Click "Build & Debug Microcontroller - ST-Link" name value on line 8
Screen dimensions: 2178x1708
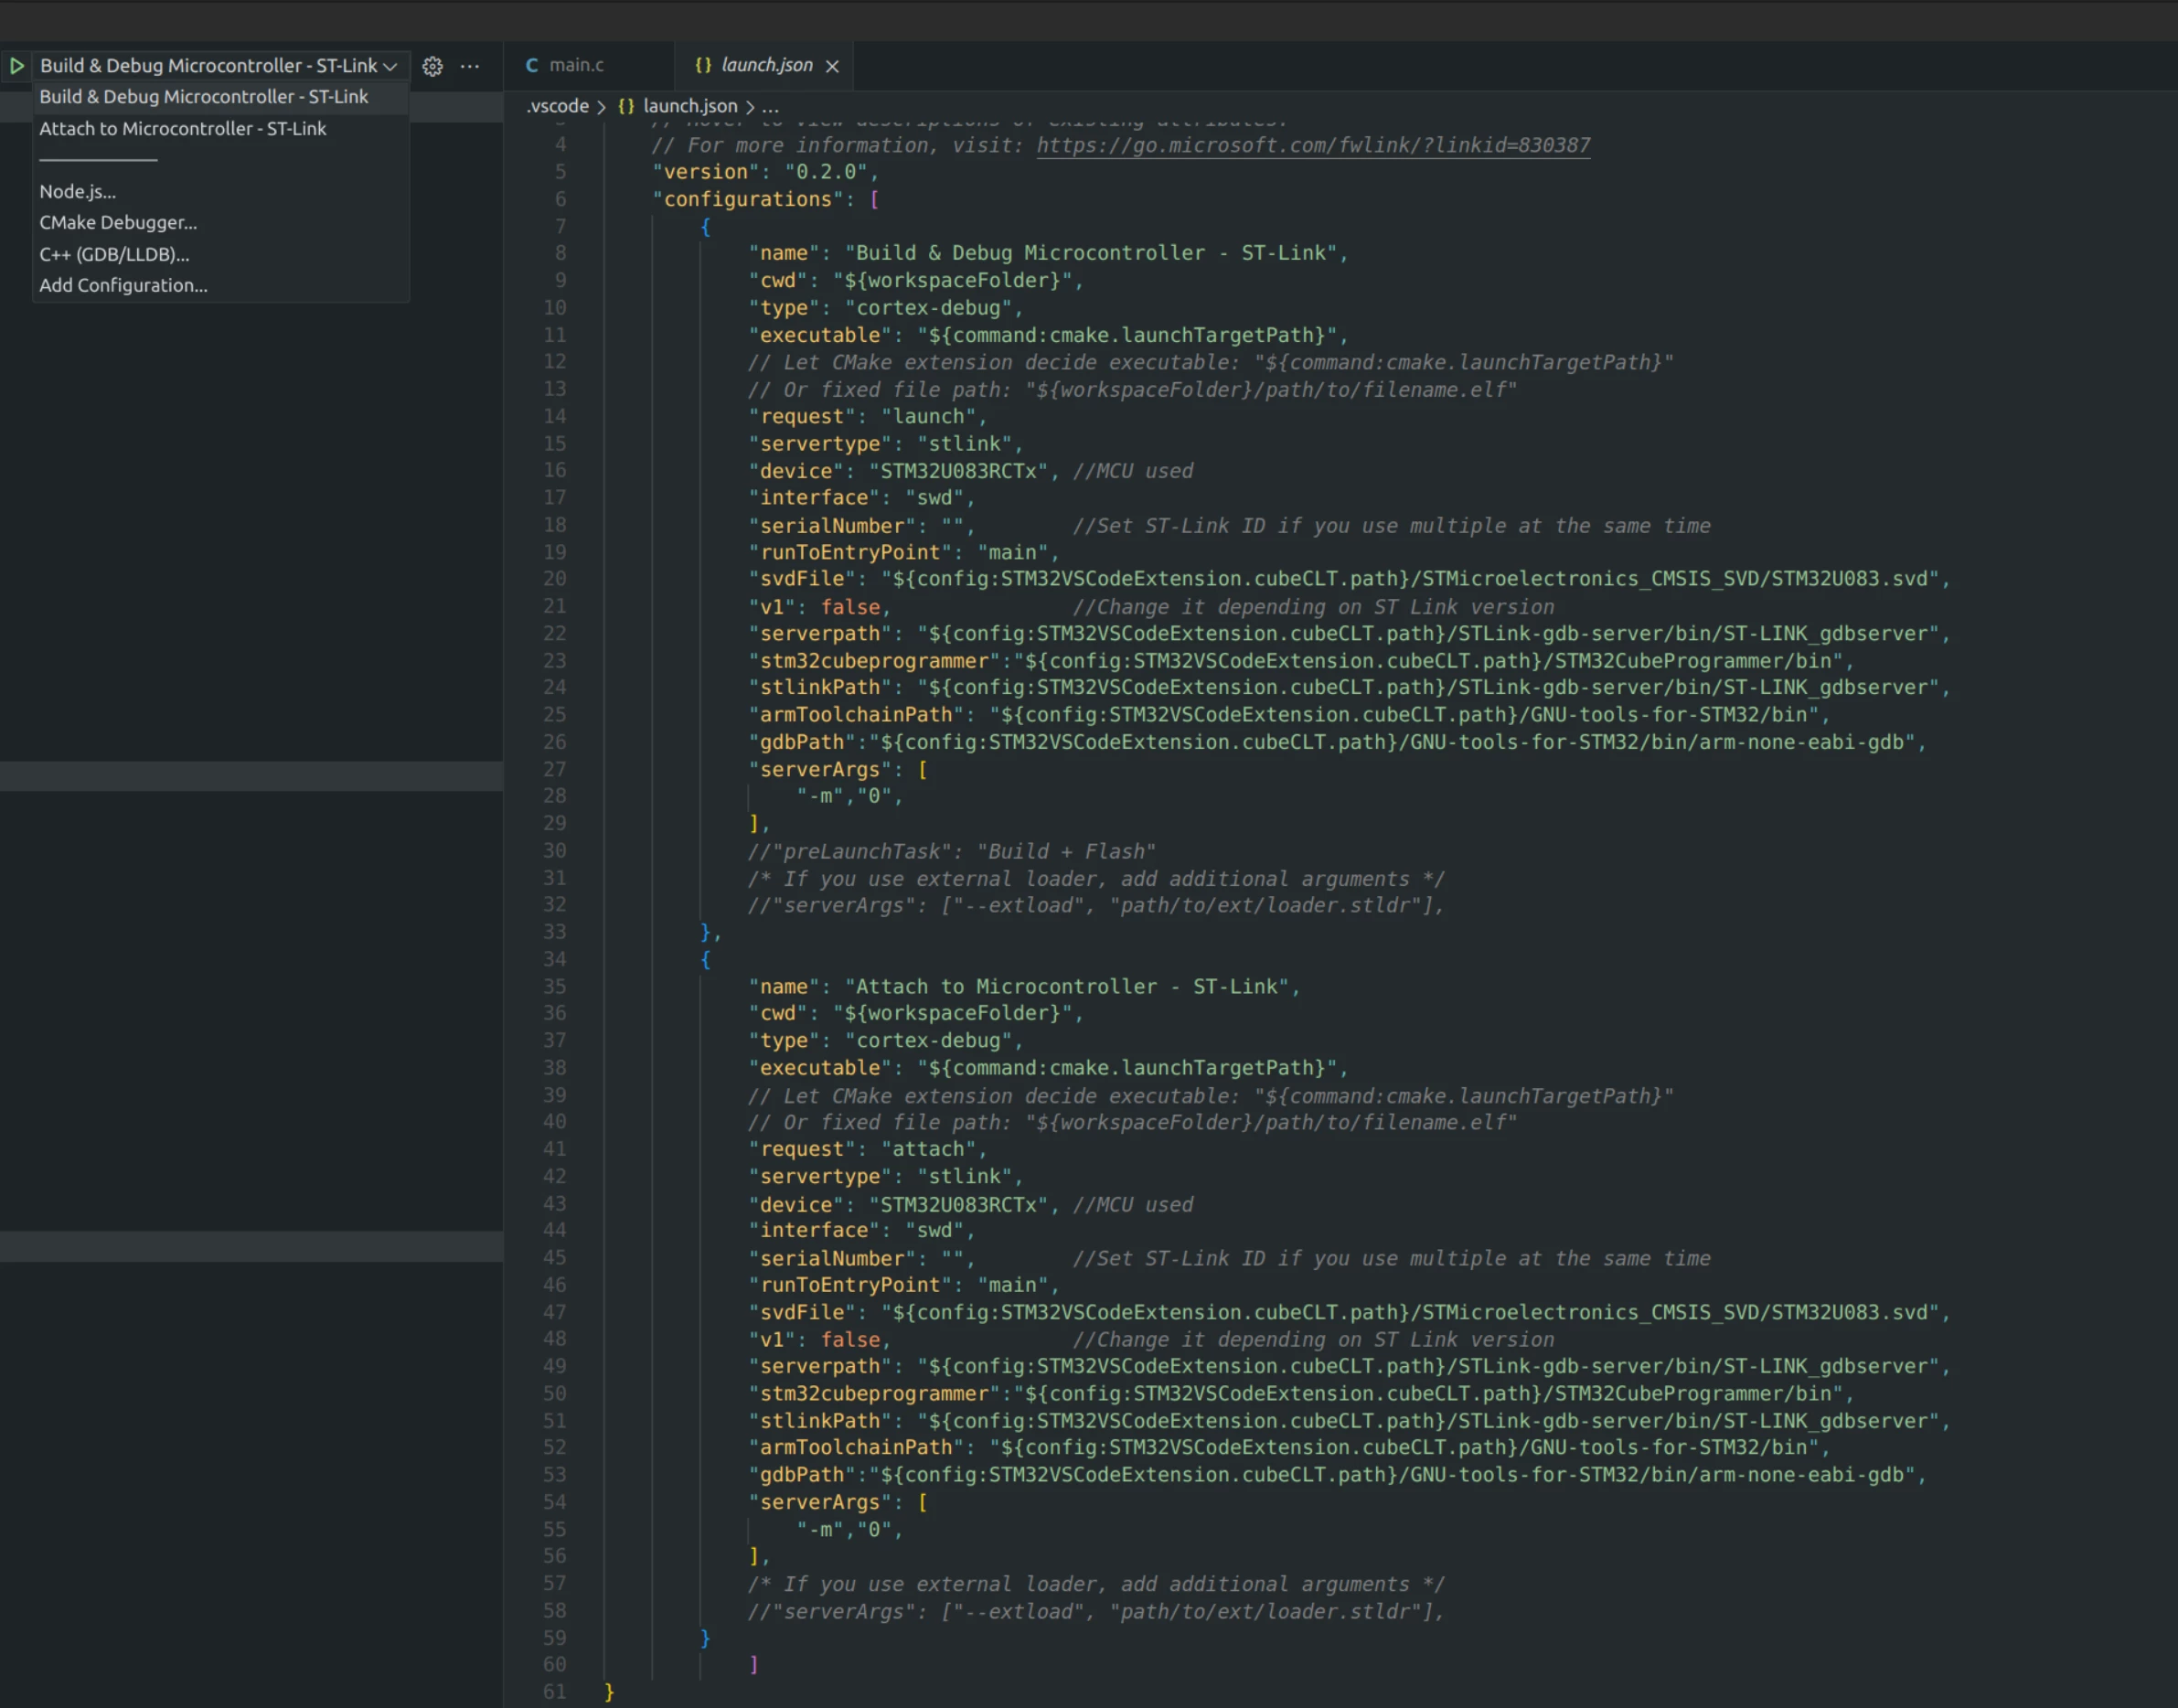(x=1090, y=254)
